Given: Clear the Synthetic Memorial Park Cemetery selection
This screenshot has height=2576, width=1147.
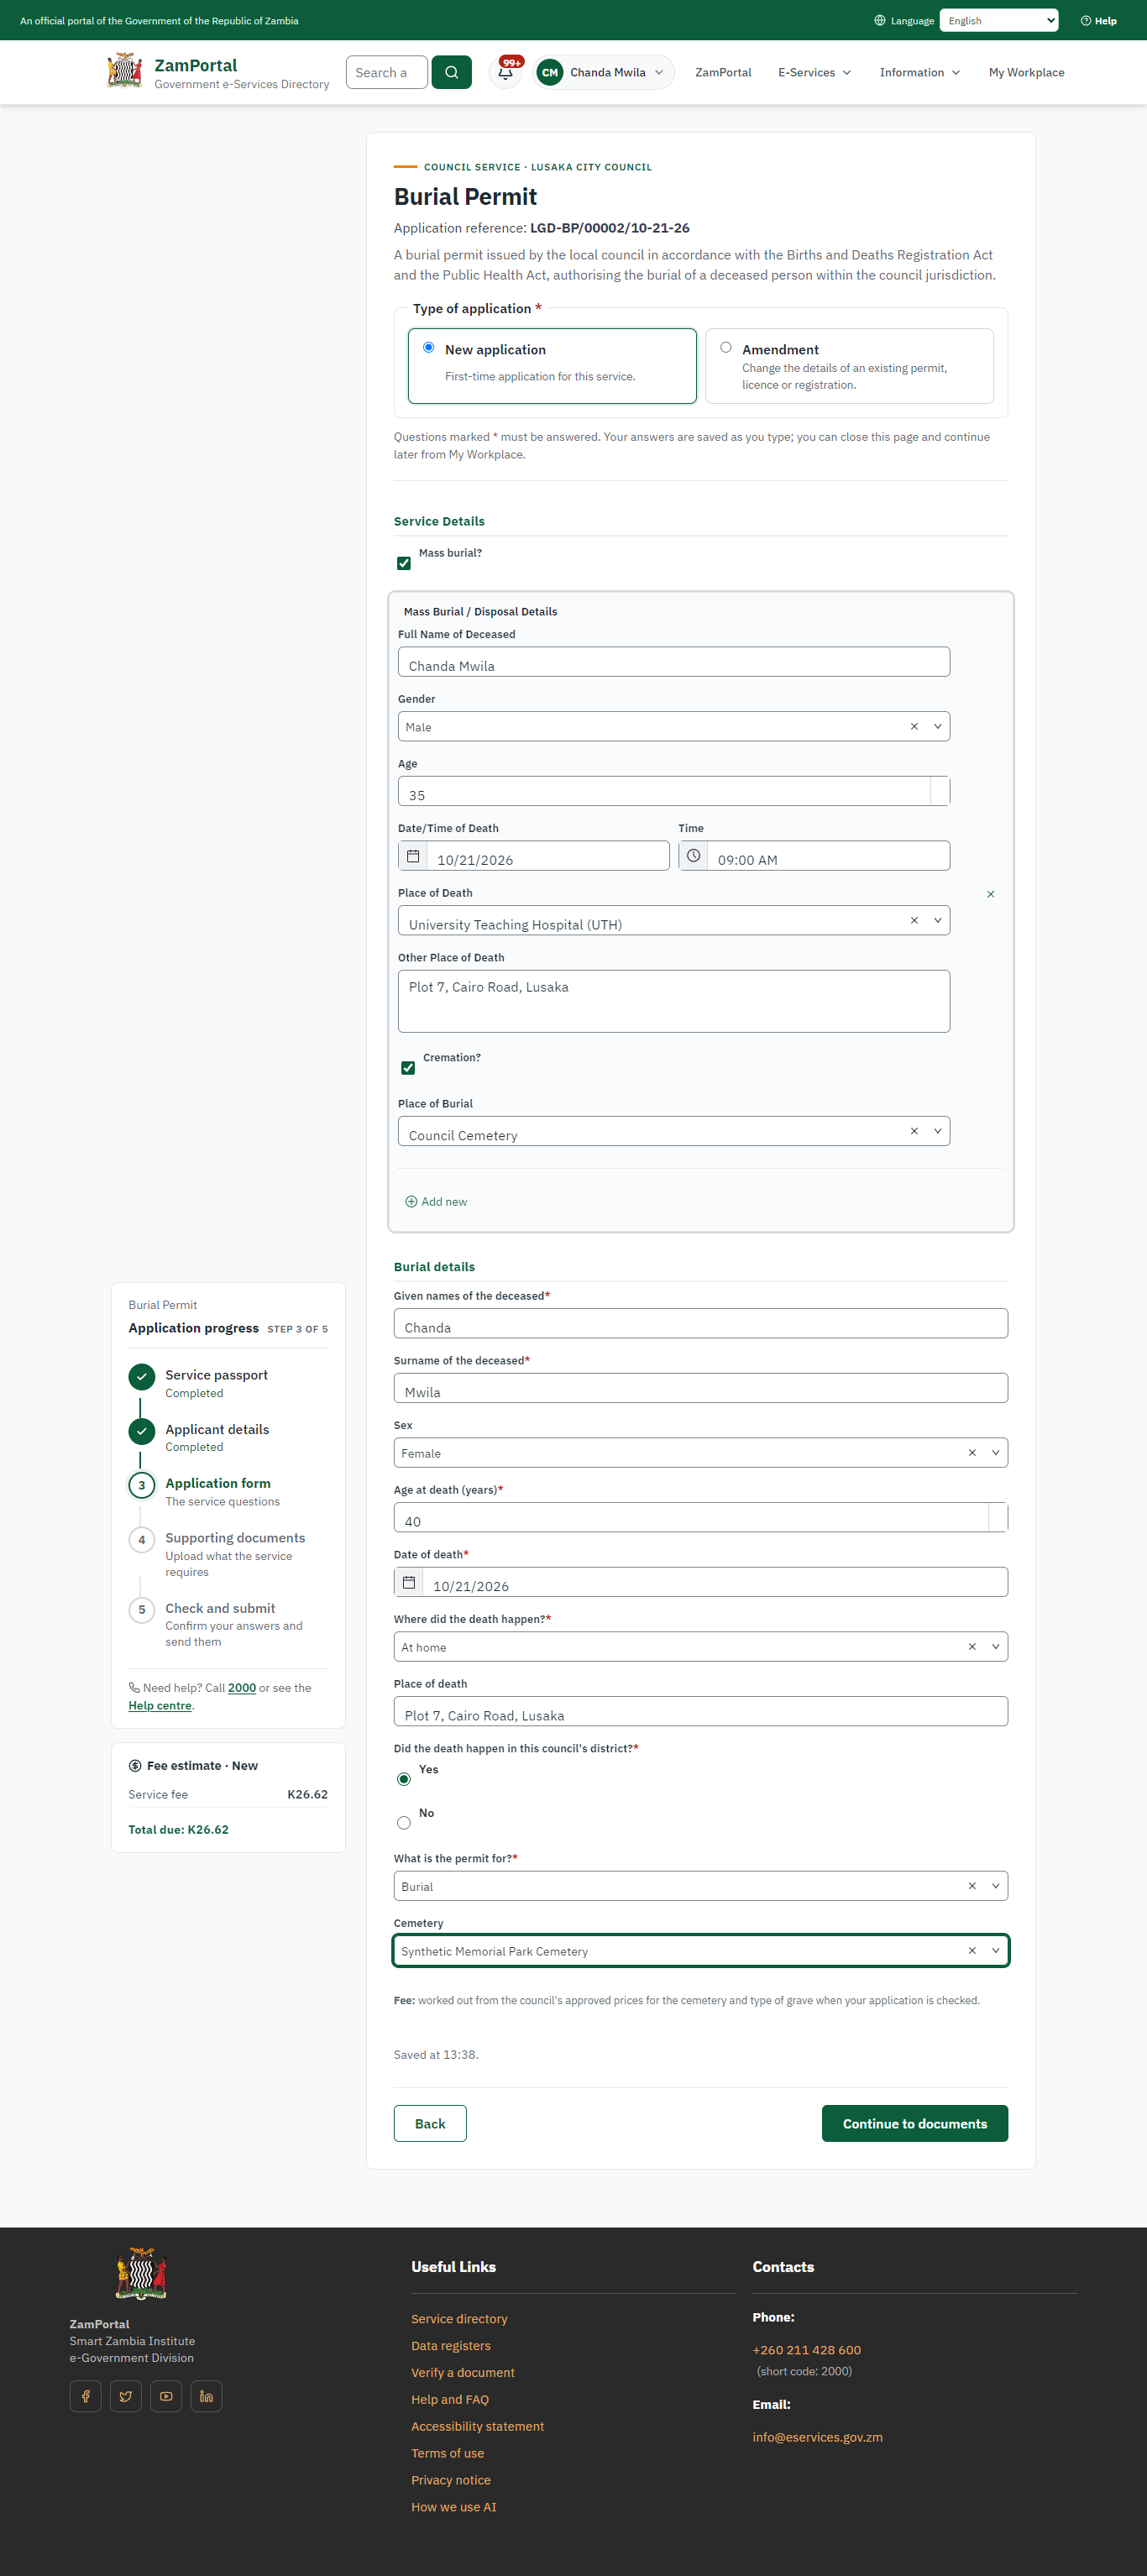Looking at the screenshot, I should coord(972,1950).
